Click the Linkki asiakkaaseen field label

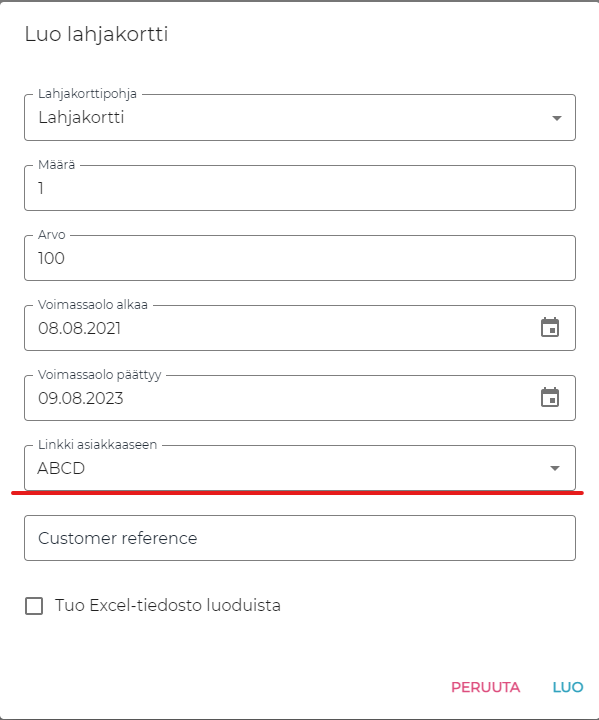pos(97,444)
